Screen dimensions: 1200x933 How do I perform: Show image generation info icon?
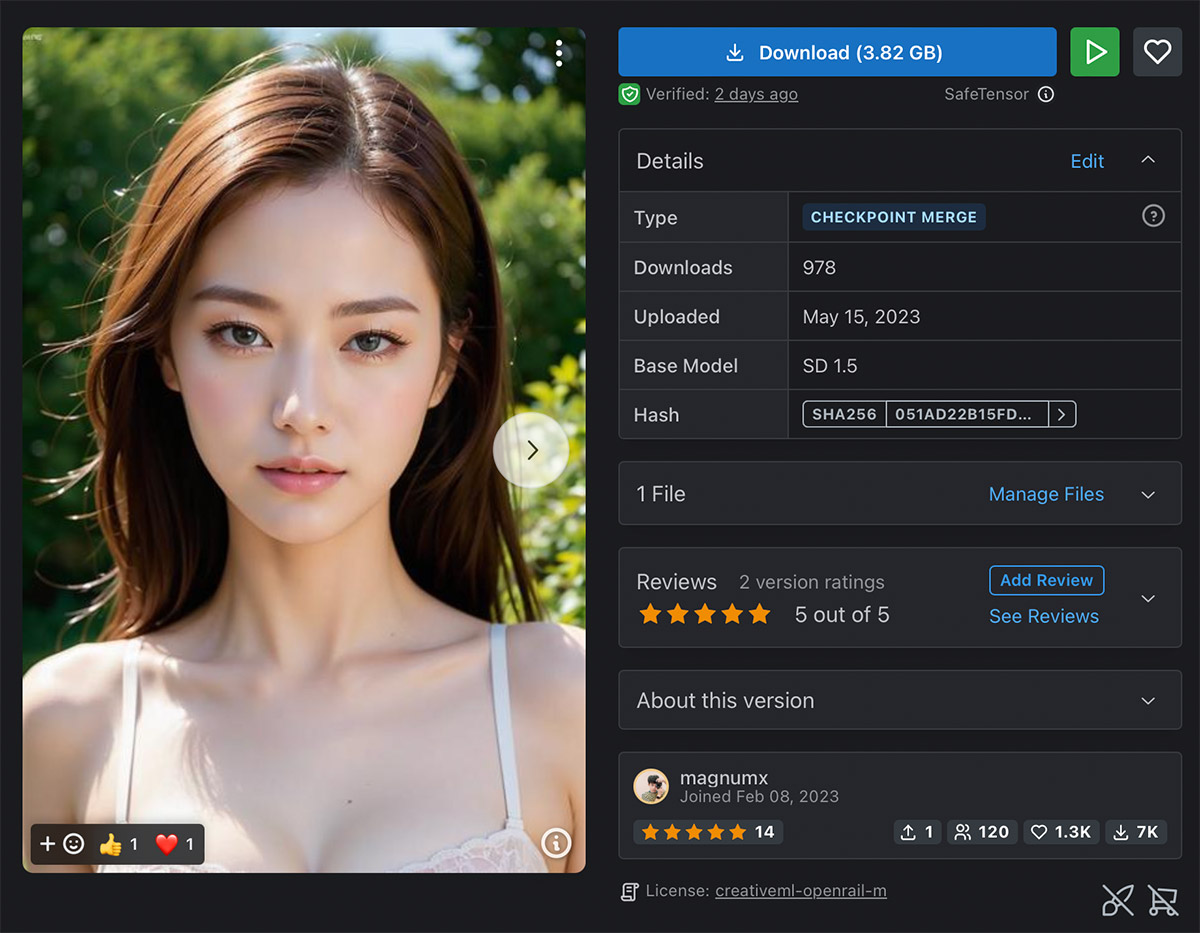(556, 844)
